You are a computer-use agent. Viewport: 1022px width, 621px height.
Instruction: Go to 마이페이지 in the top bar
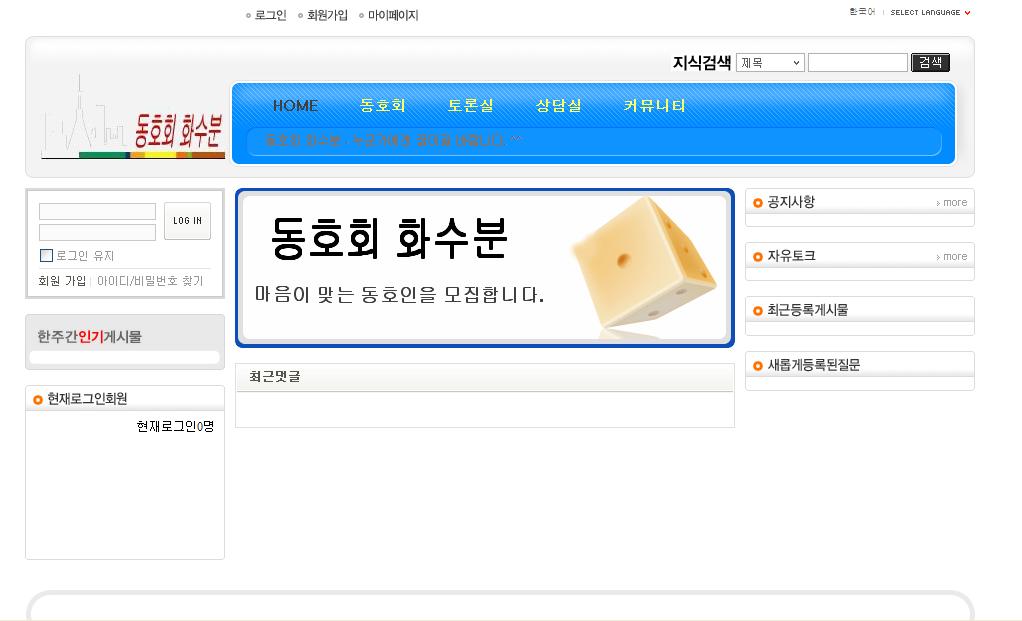coord(393,15)
